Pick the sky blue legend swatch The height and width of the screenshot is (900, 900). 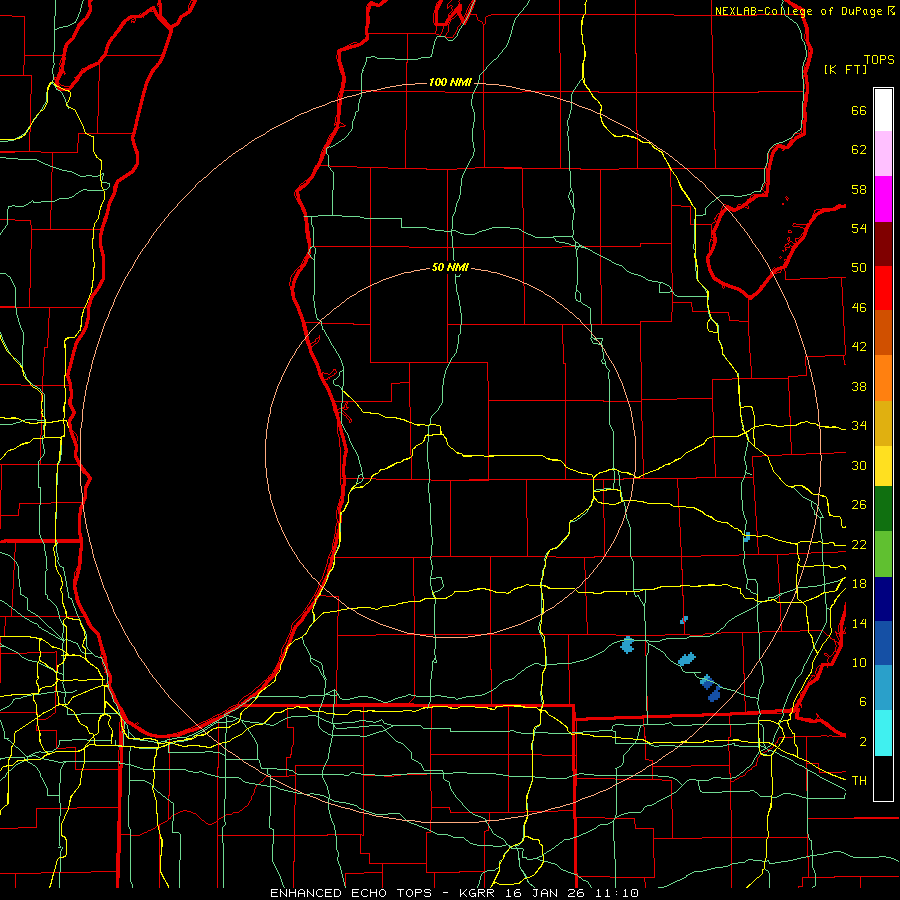pyautogui.click(x=883, y=688)
